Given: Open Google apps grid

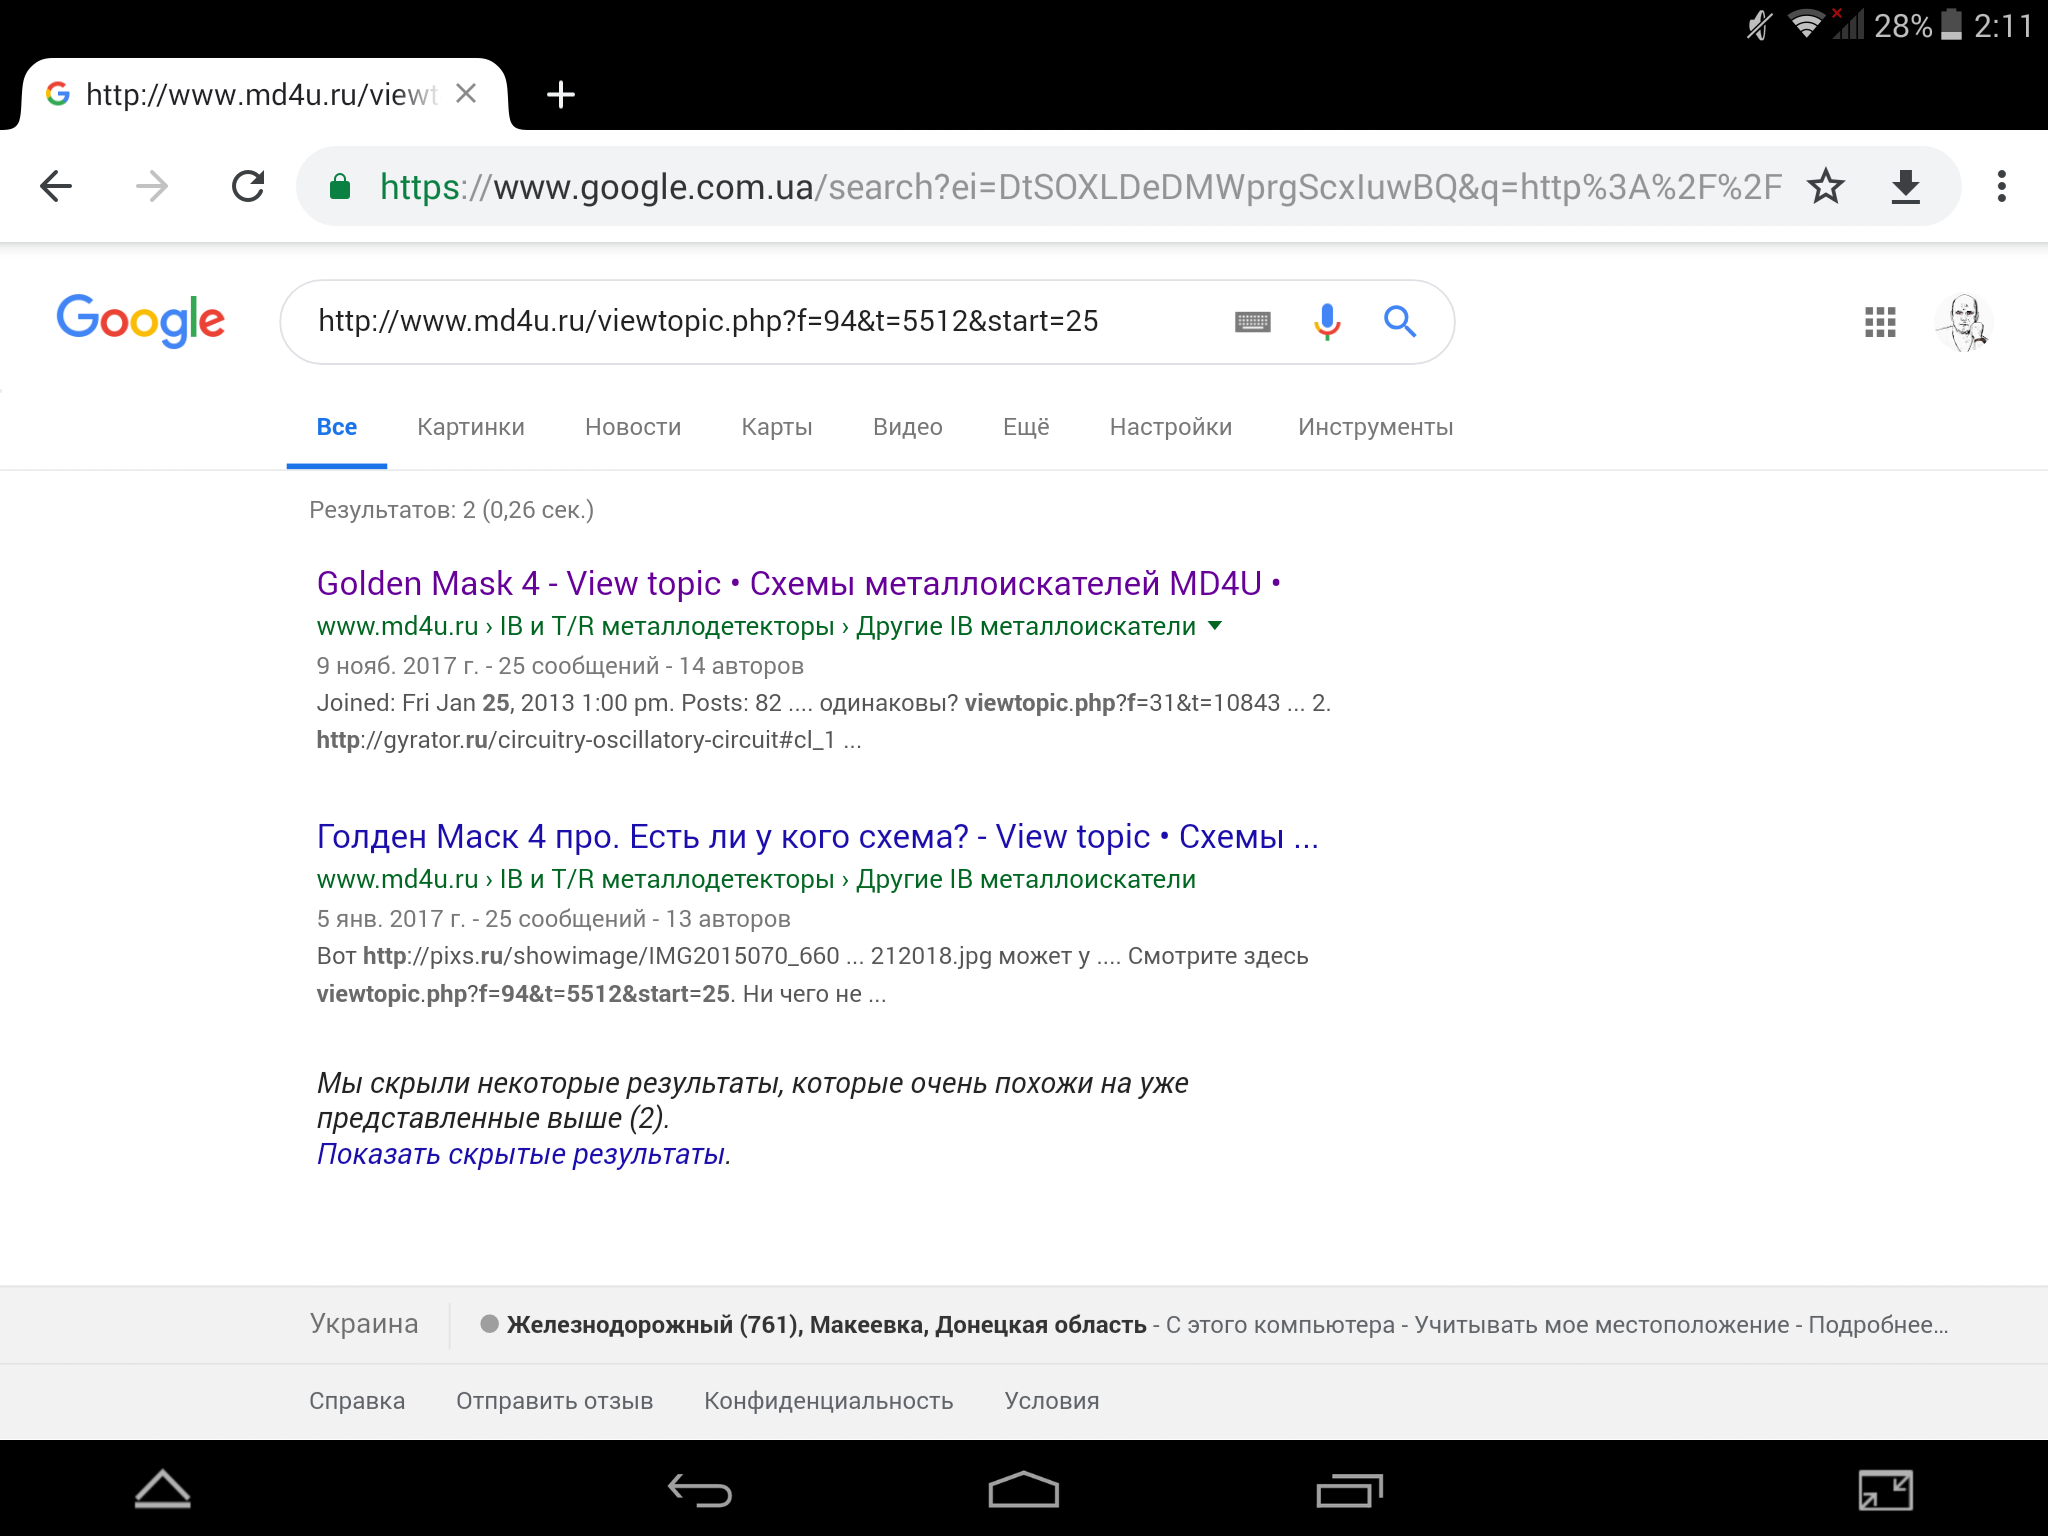Looking at the screenshot, I should click(x=1880, y=322).
